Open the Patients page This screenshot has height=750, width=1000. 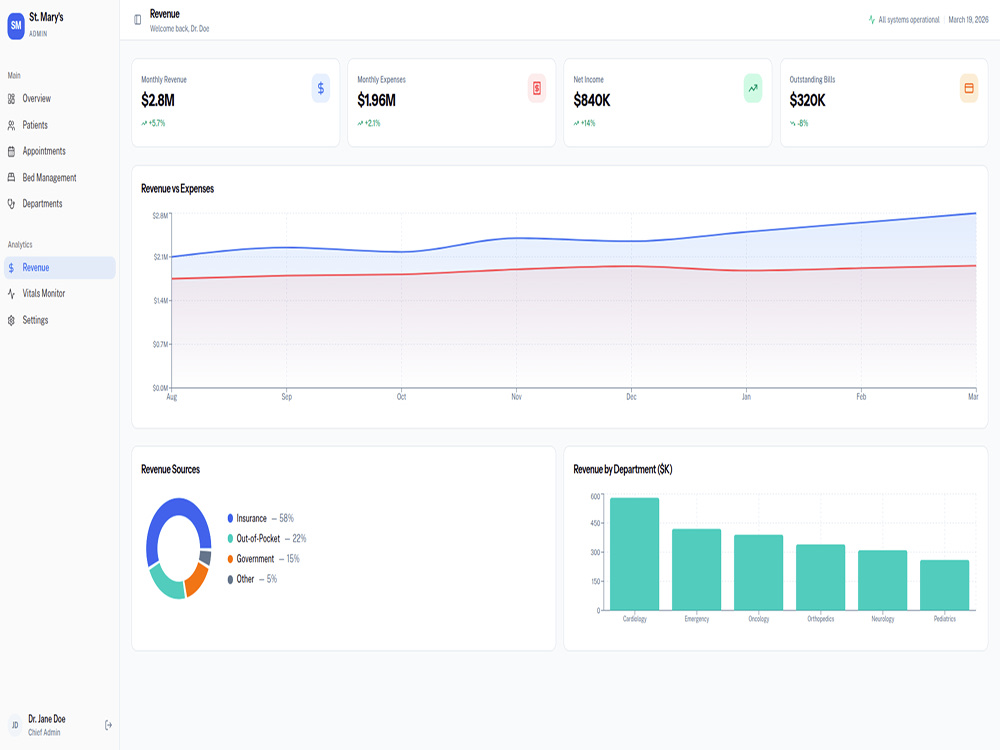[60, 126]
